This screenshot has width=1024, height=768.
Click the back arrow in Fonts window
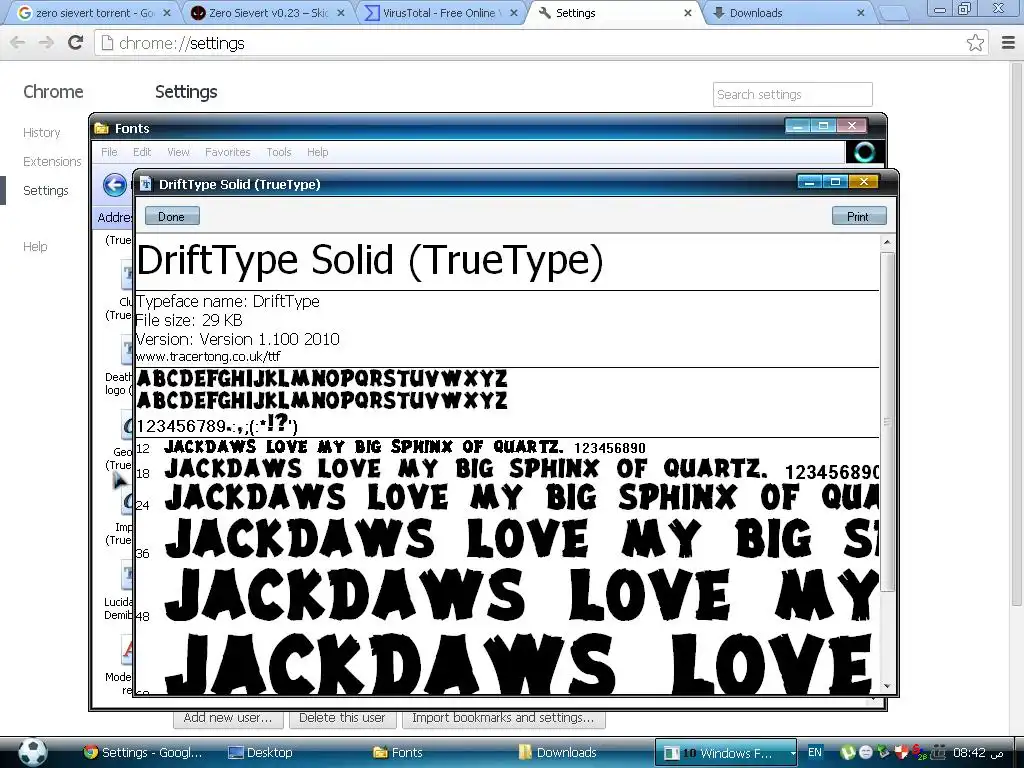pos(115,185)
